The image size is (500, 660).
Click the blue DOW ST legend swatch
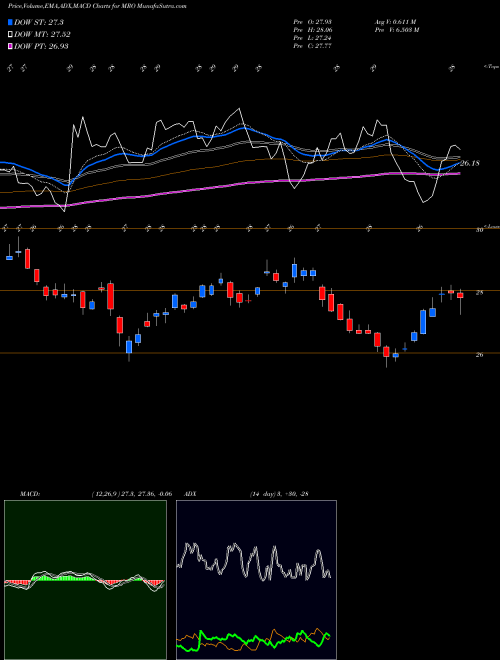click(10, 22)
